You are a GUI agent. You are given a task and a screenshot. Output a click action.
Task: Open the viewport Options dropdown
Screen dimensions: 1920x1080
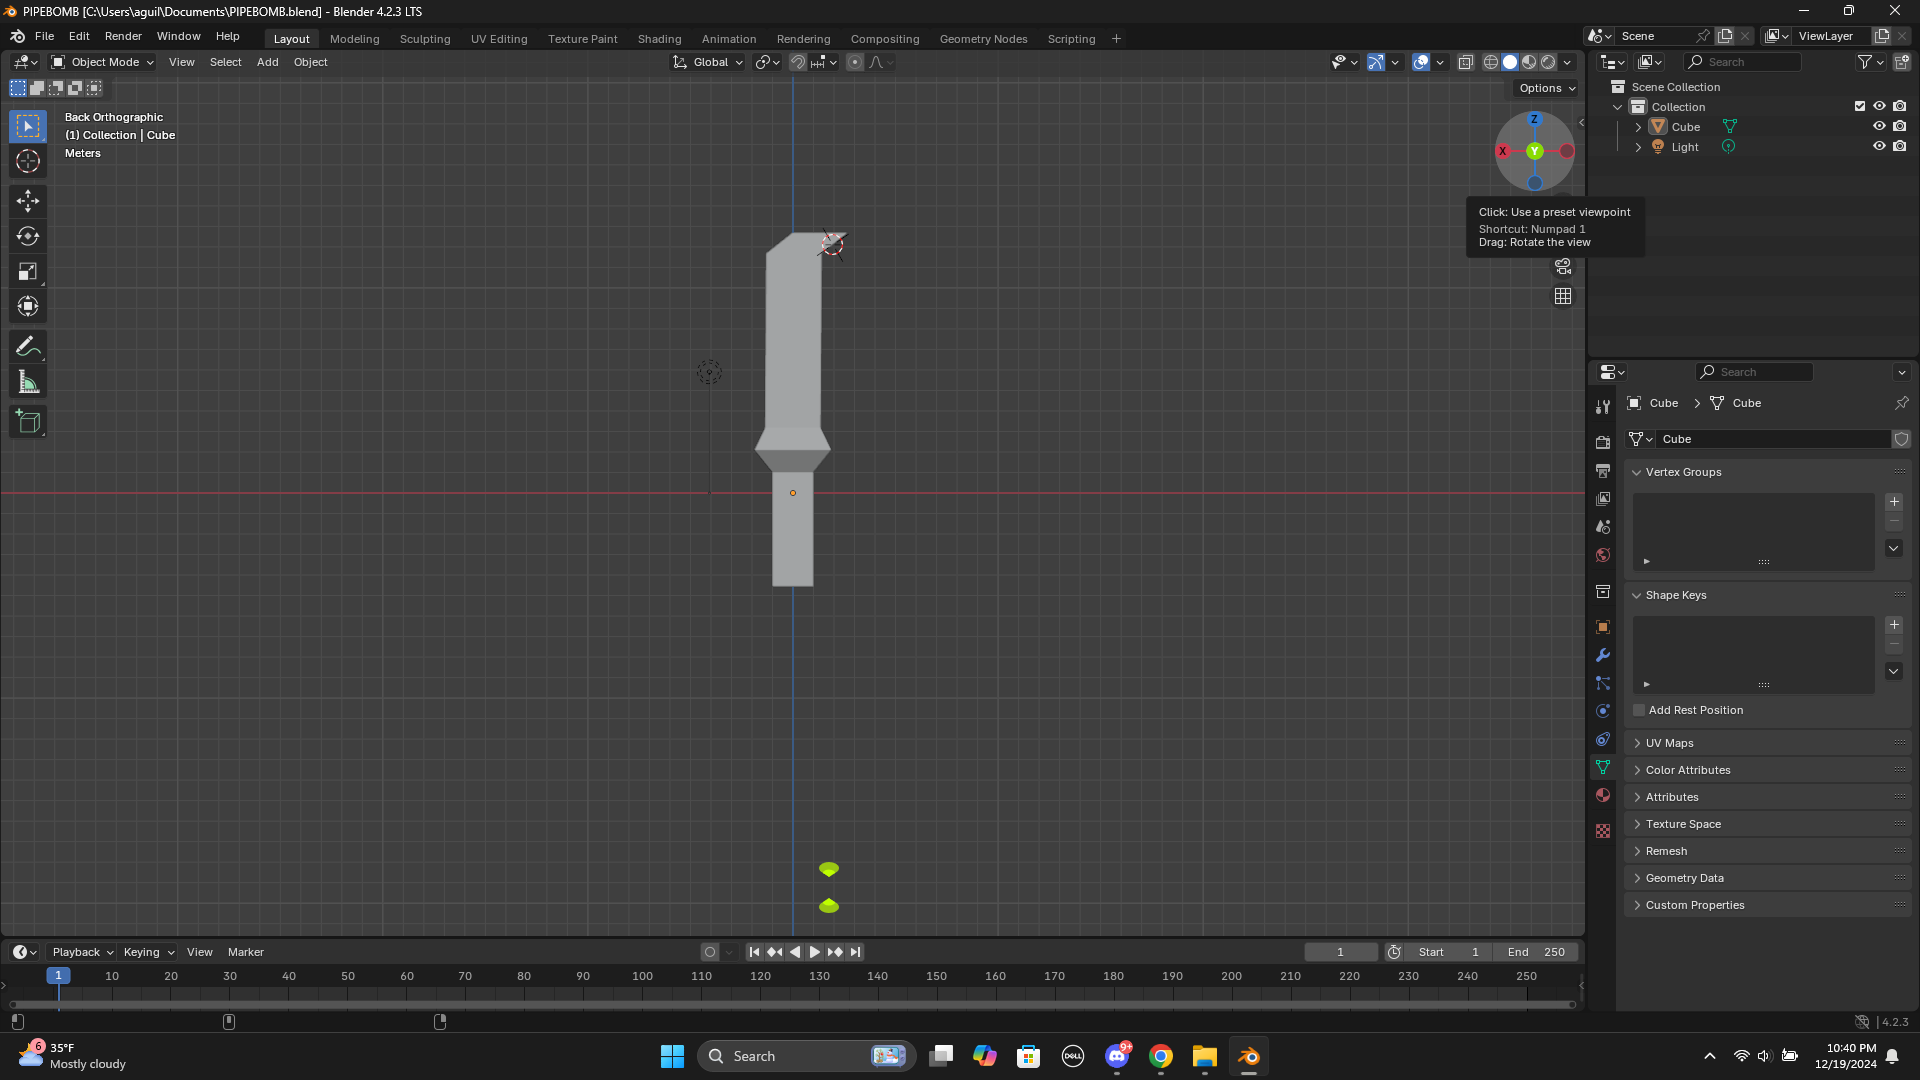[x=1546, y=88]
